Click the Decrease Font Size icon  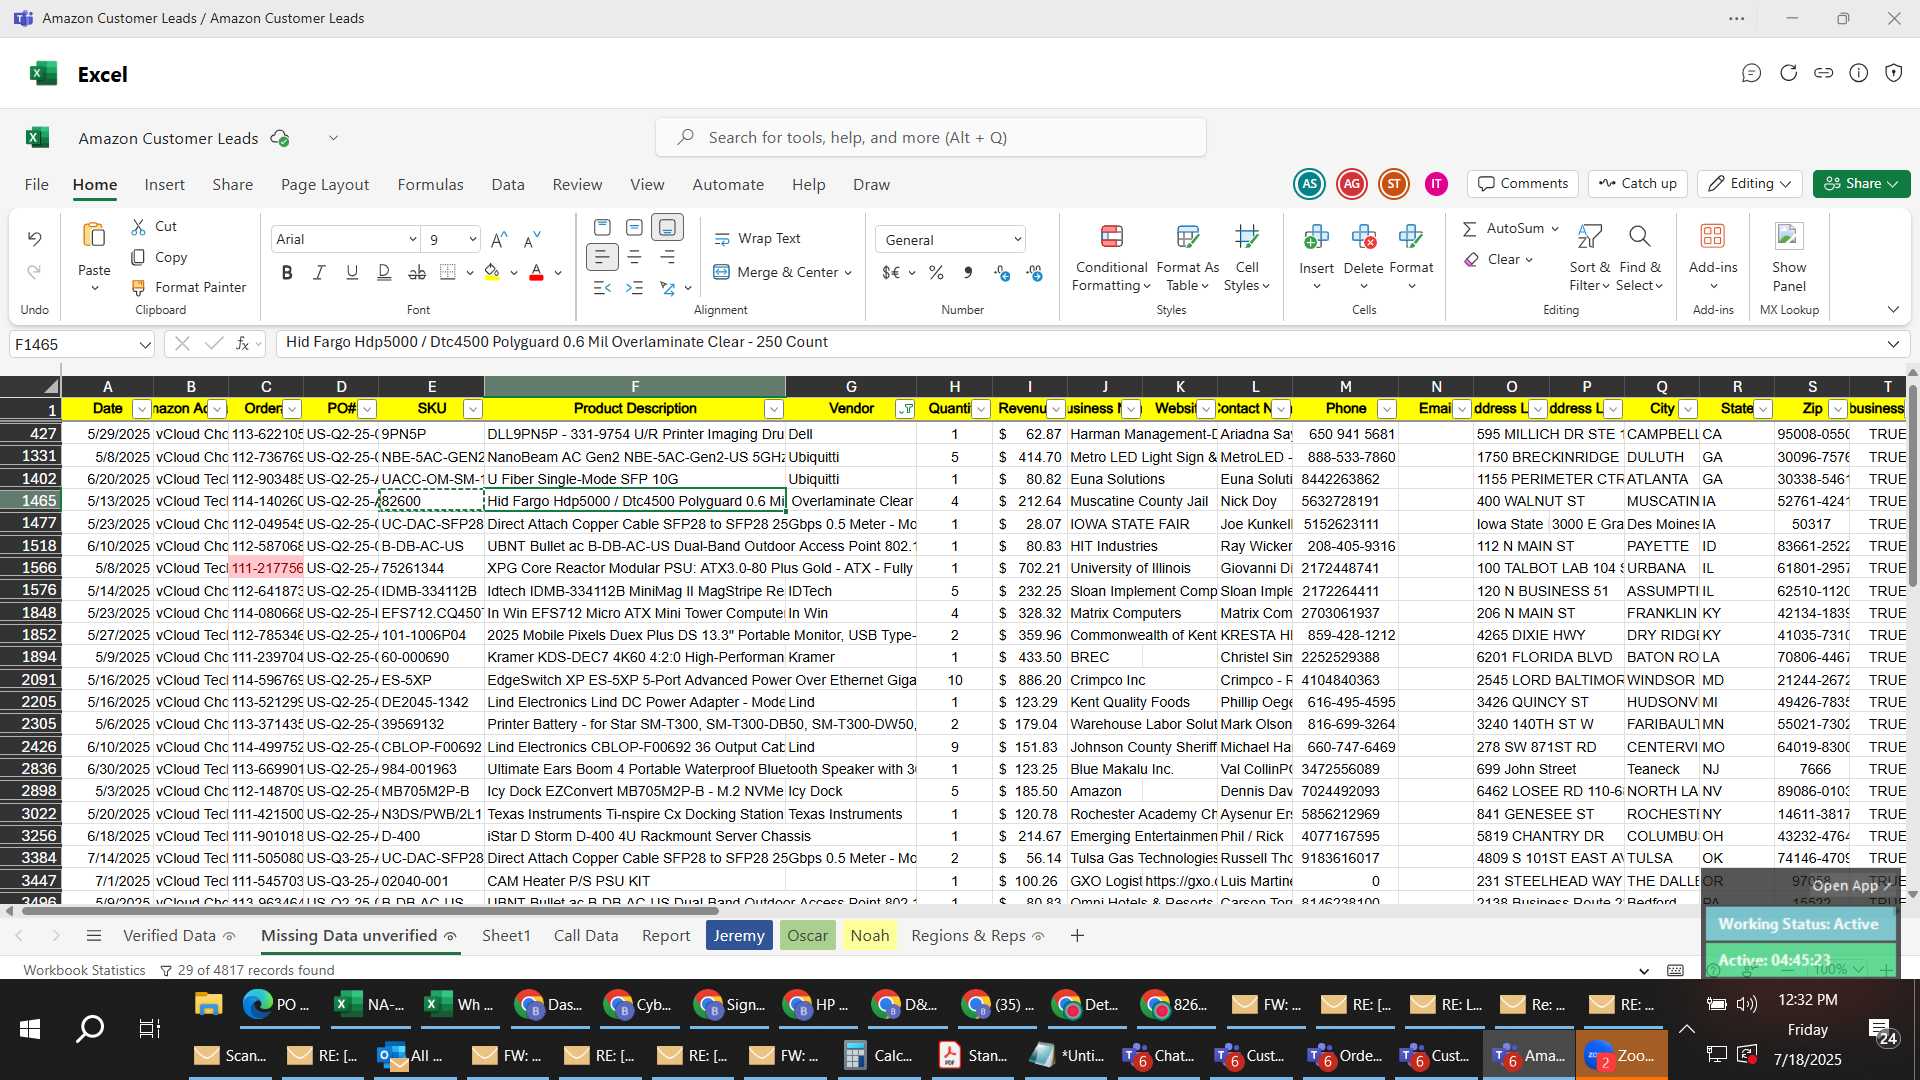[532, 239]
